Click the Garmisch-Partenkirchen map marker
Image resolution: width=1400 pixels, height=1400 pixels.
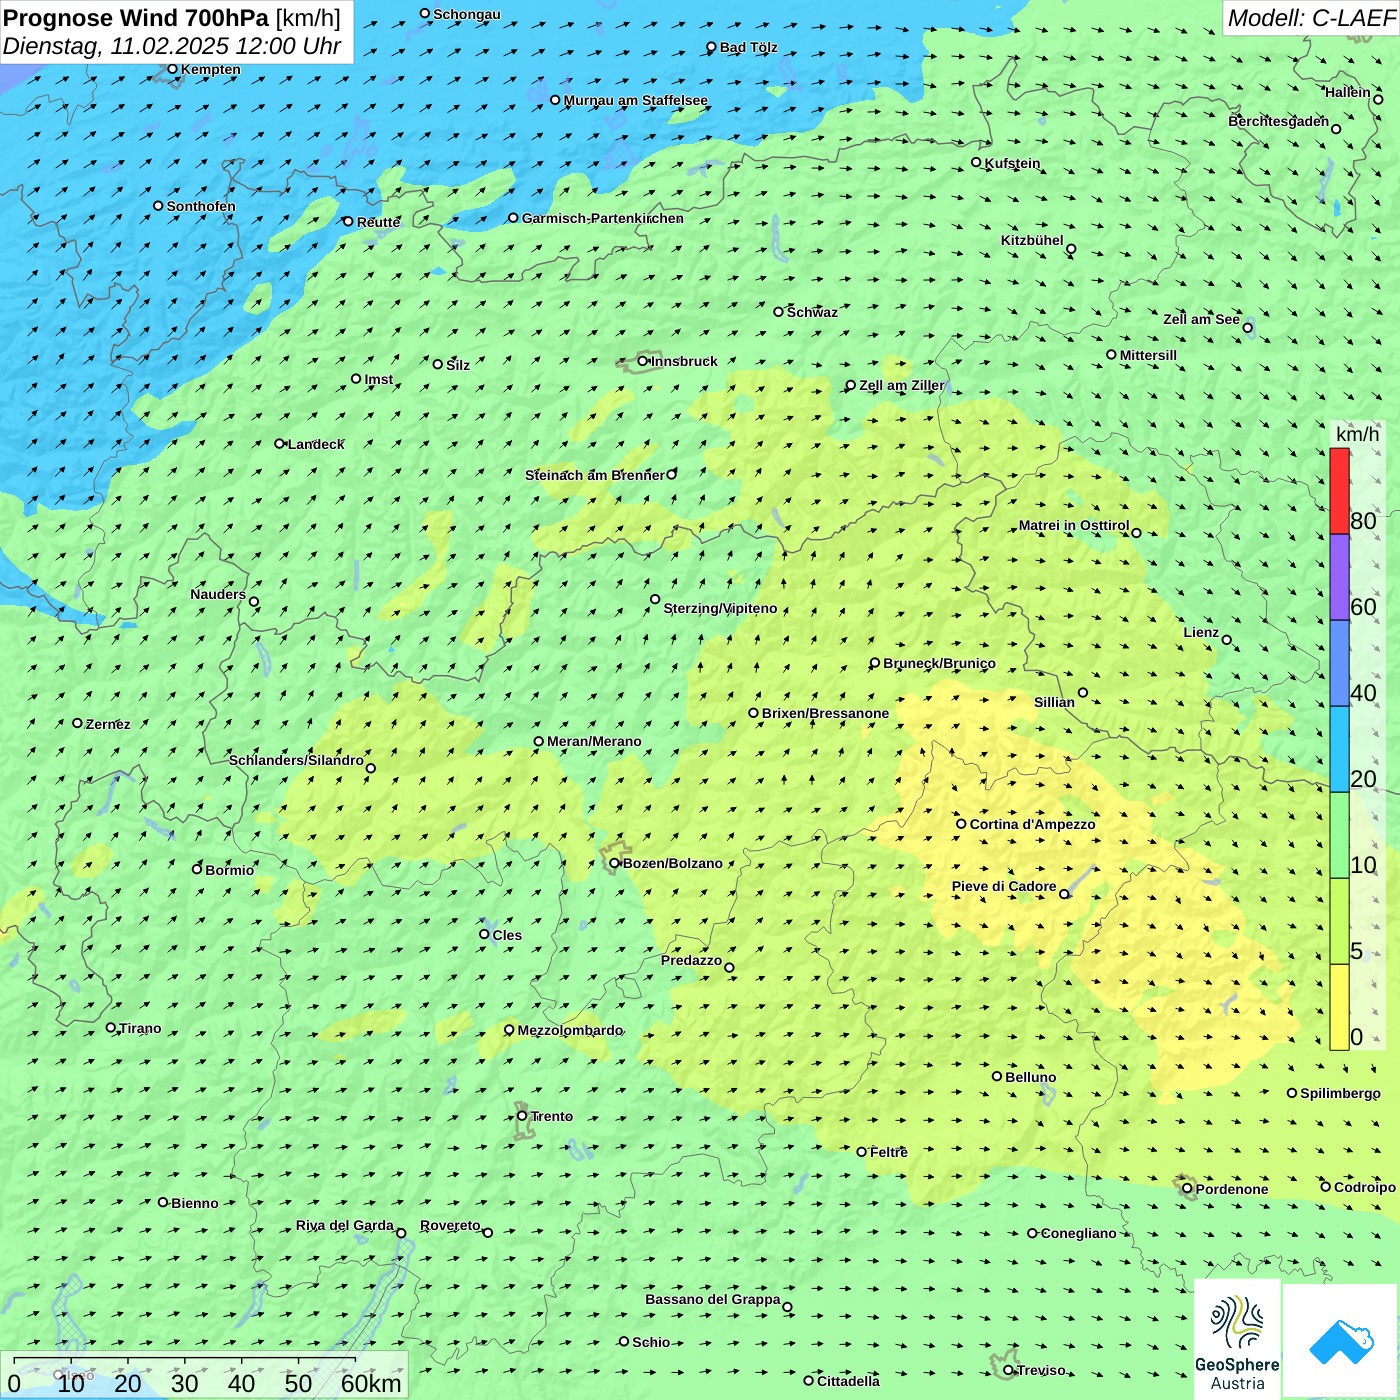point(513,218)
